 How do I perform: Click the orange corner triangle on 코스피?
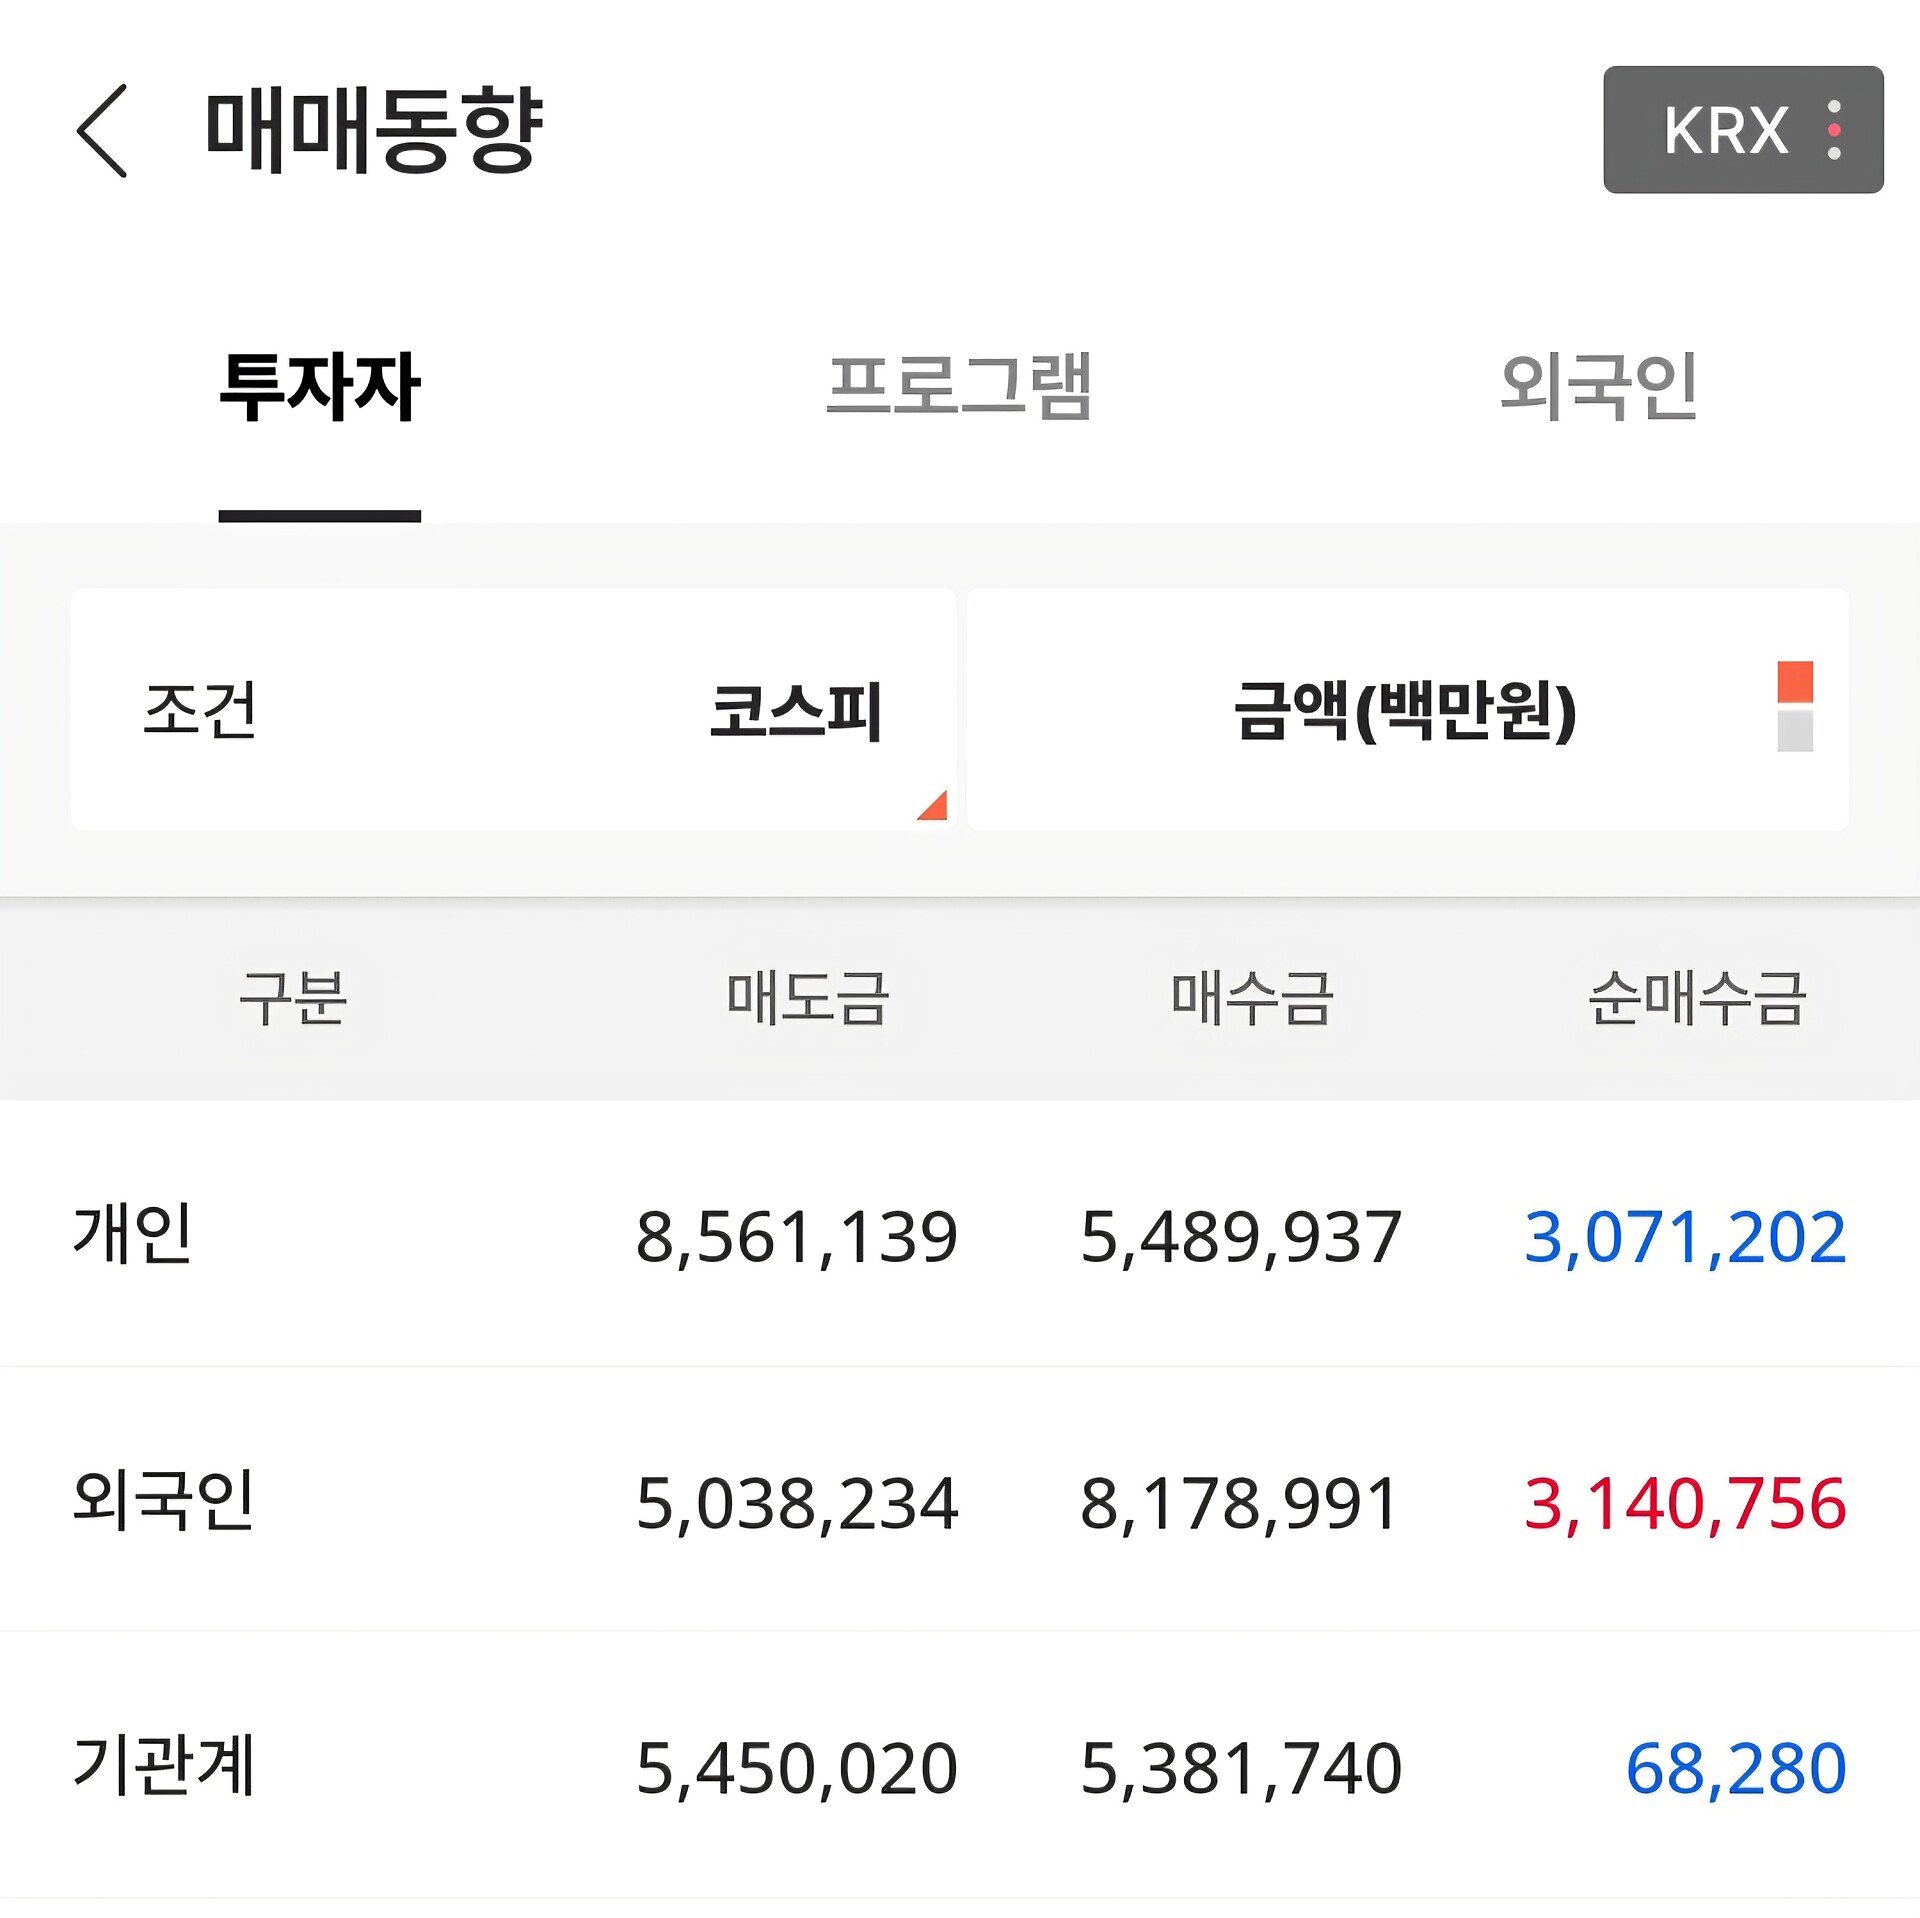[x=934, y=806]
